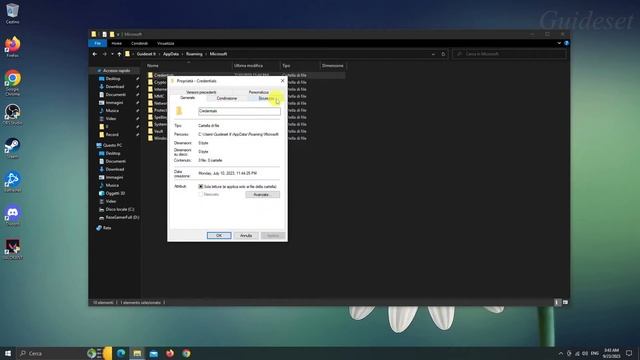640x360 pixels.
Task: Expand the ribbon with chevron
Action: coord(559,43)
